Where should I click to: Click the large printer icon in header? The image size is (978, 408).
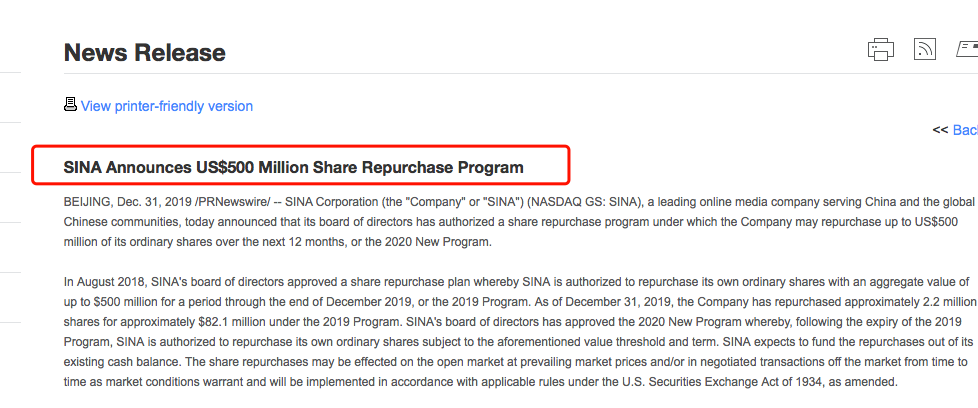[881, 49]
